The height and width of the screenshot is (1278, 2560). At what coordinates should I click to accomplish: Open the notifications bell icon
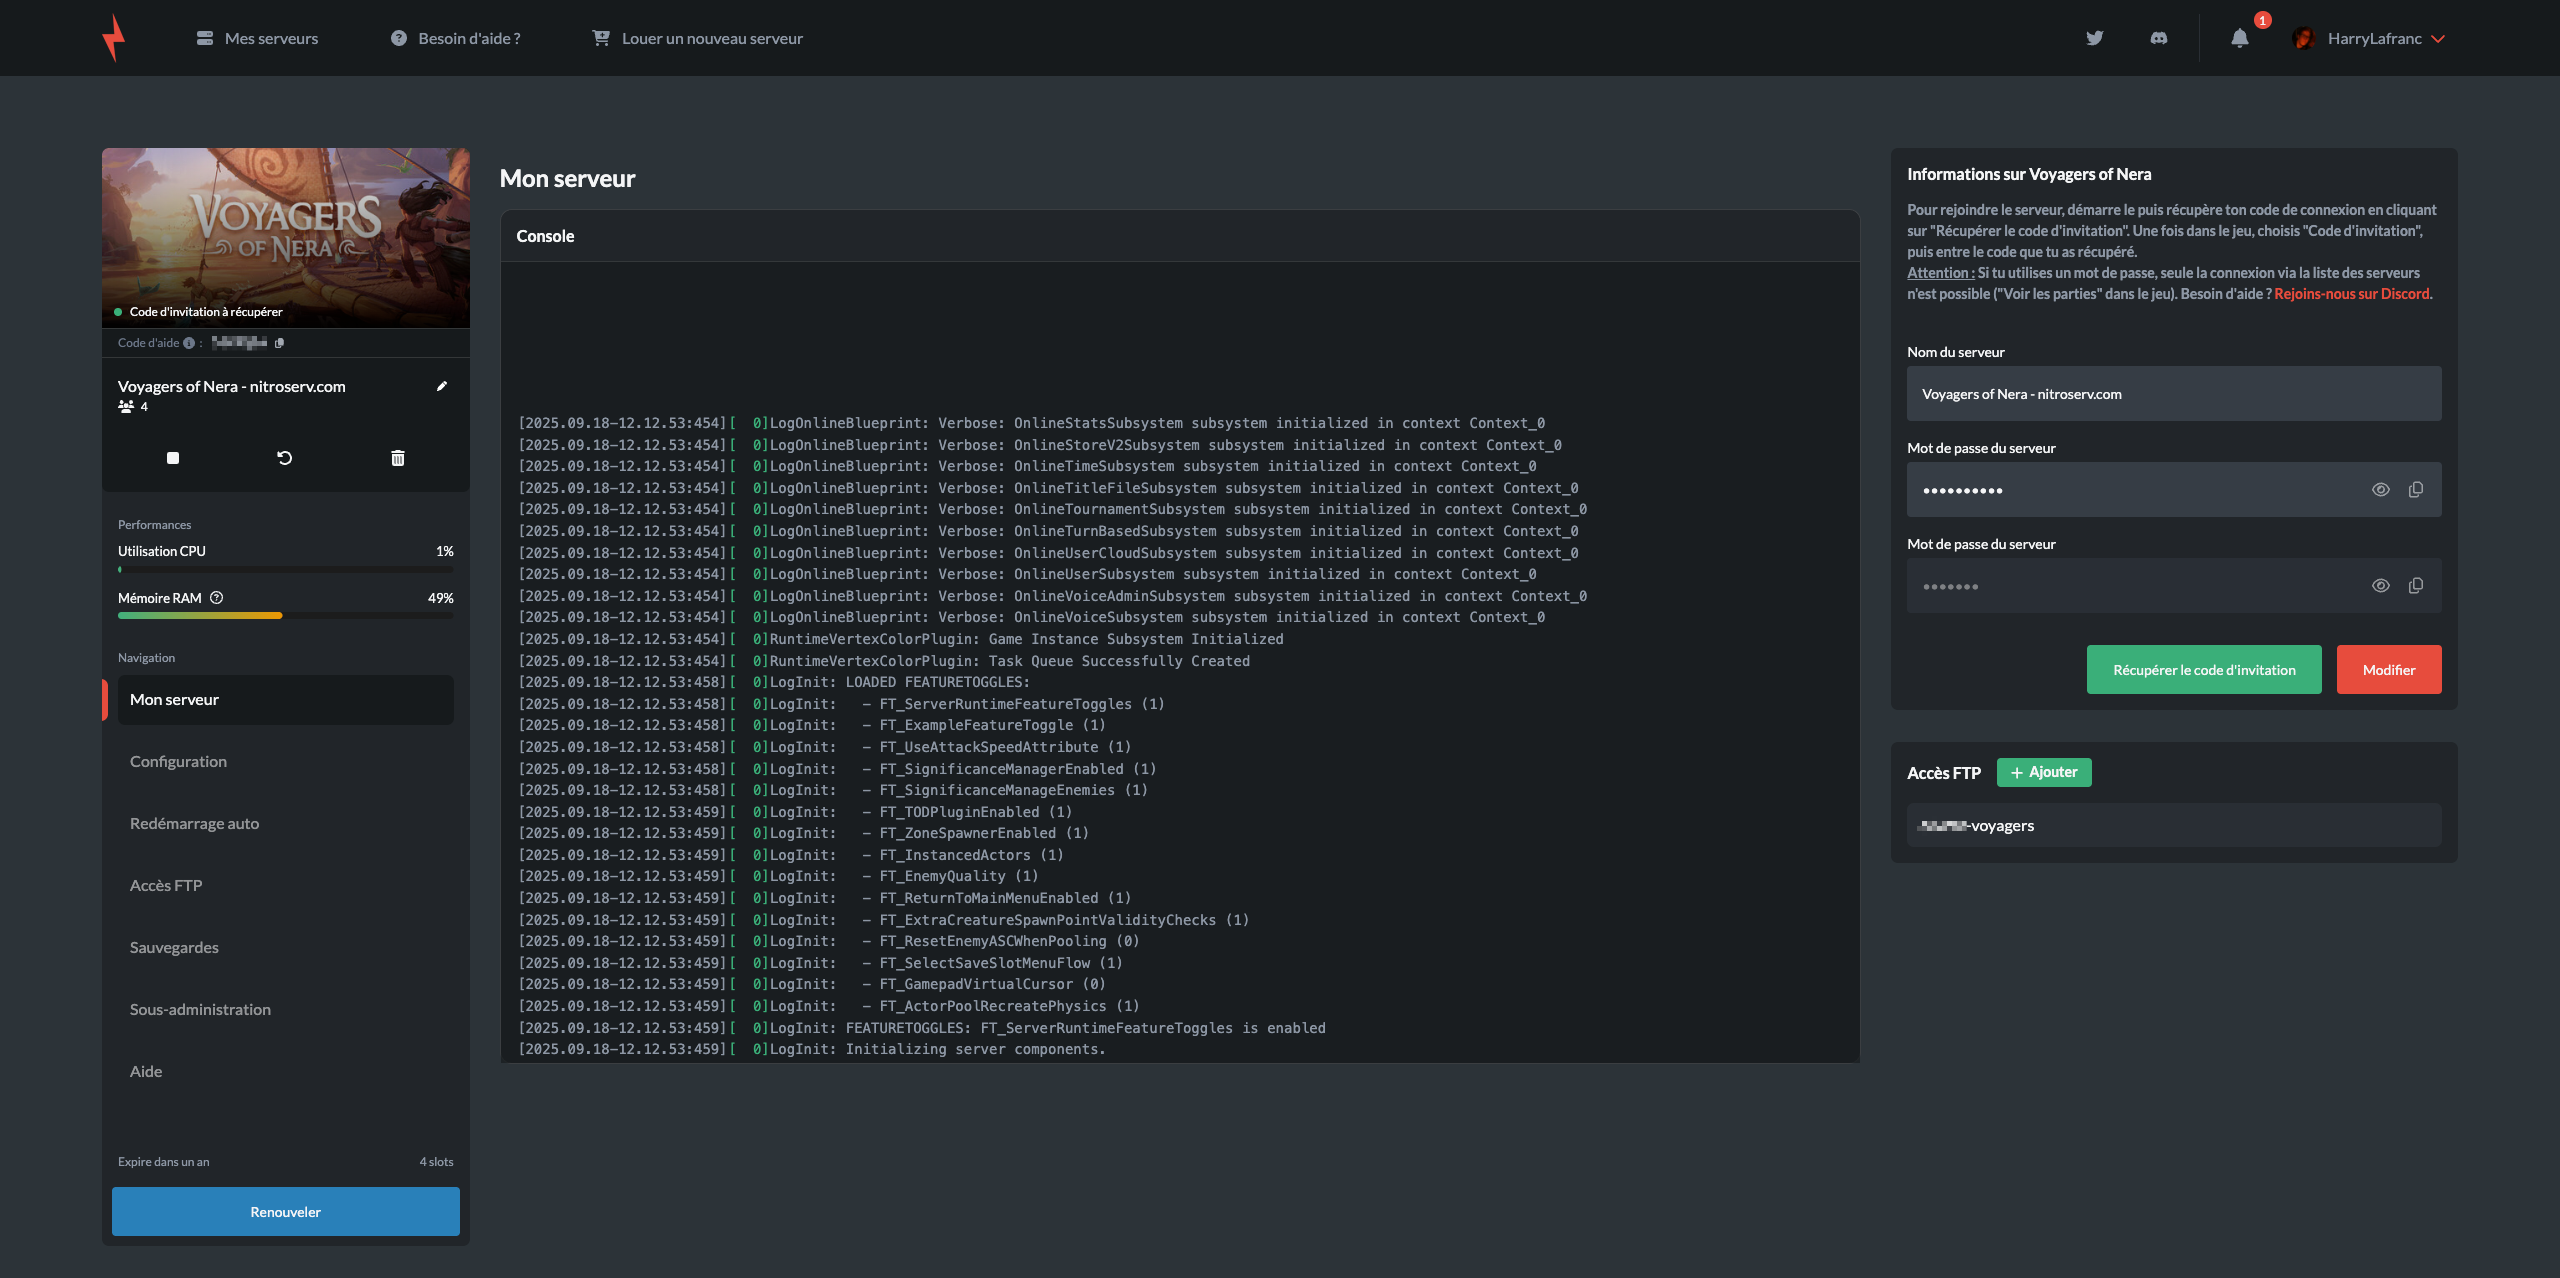point(2240,38)
